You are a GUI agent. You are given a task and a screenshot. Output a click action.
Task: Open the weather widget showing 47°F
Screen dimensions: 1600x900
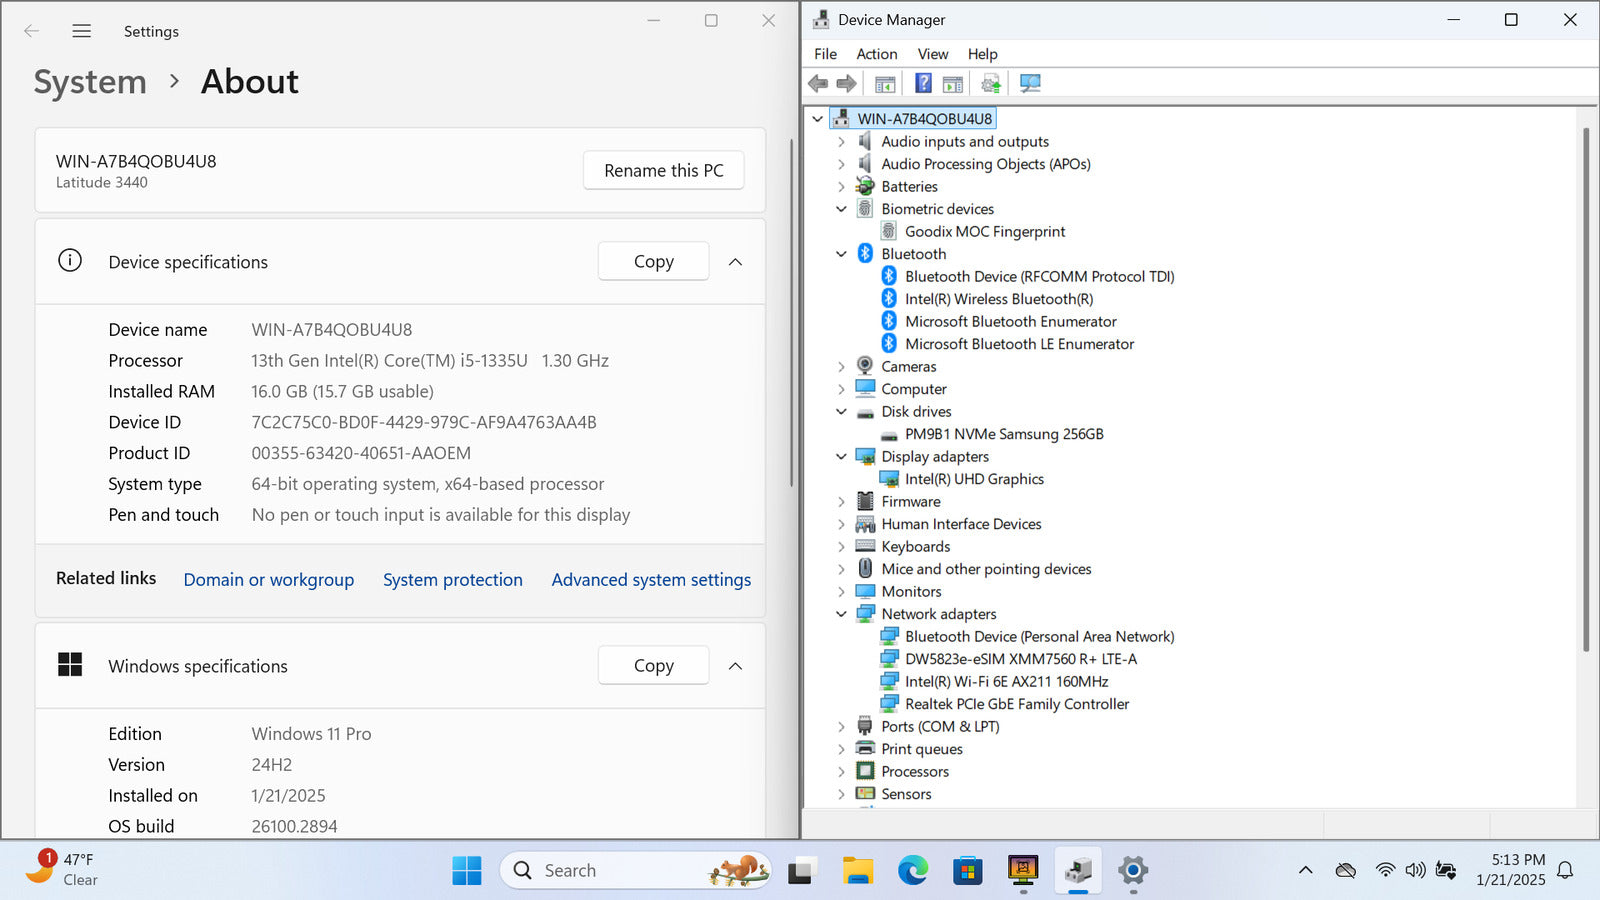pyautogui.click(x=63, y=870)
